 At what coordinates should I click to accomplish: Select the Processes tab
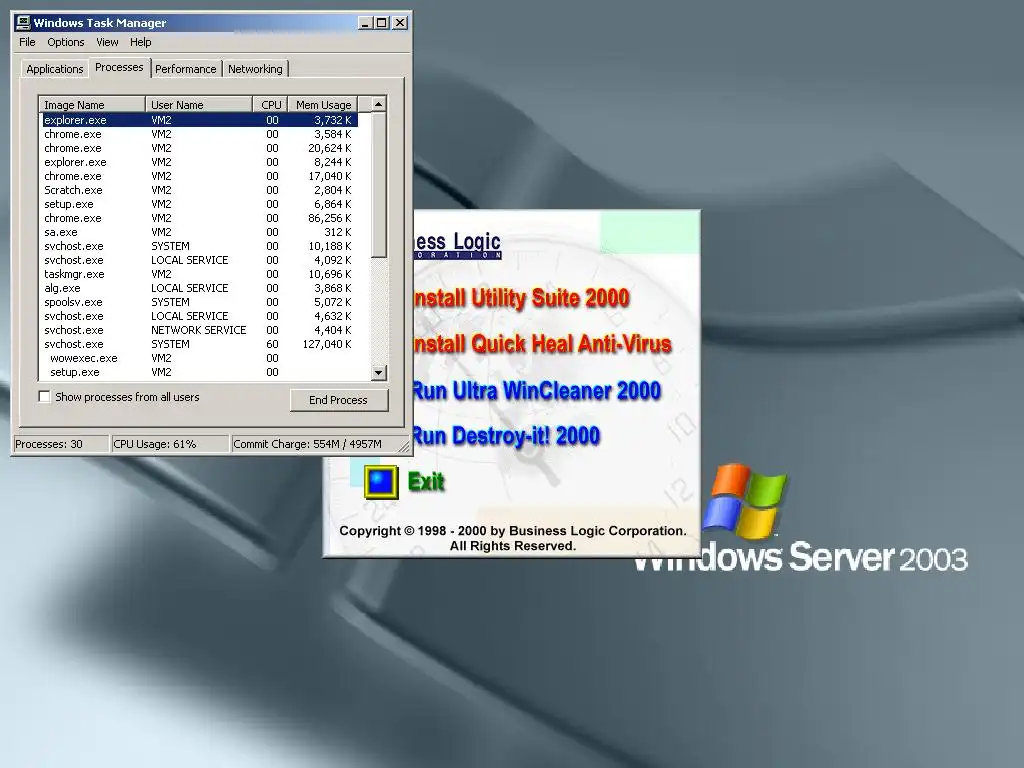click(x=119, y=67)
